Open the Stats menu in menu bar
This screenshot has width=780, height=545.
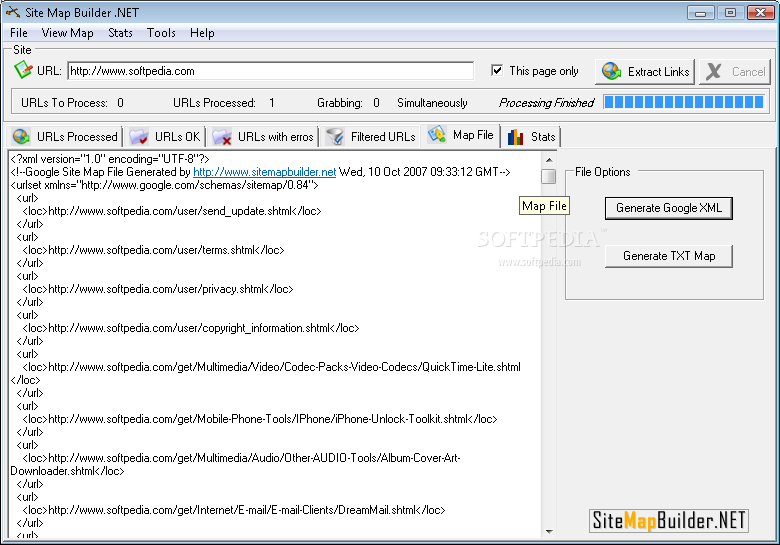click(120, 33)
